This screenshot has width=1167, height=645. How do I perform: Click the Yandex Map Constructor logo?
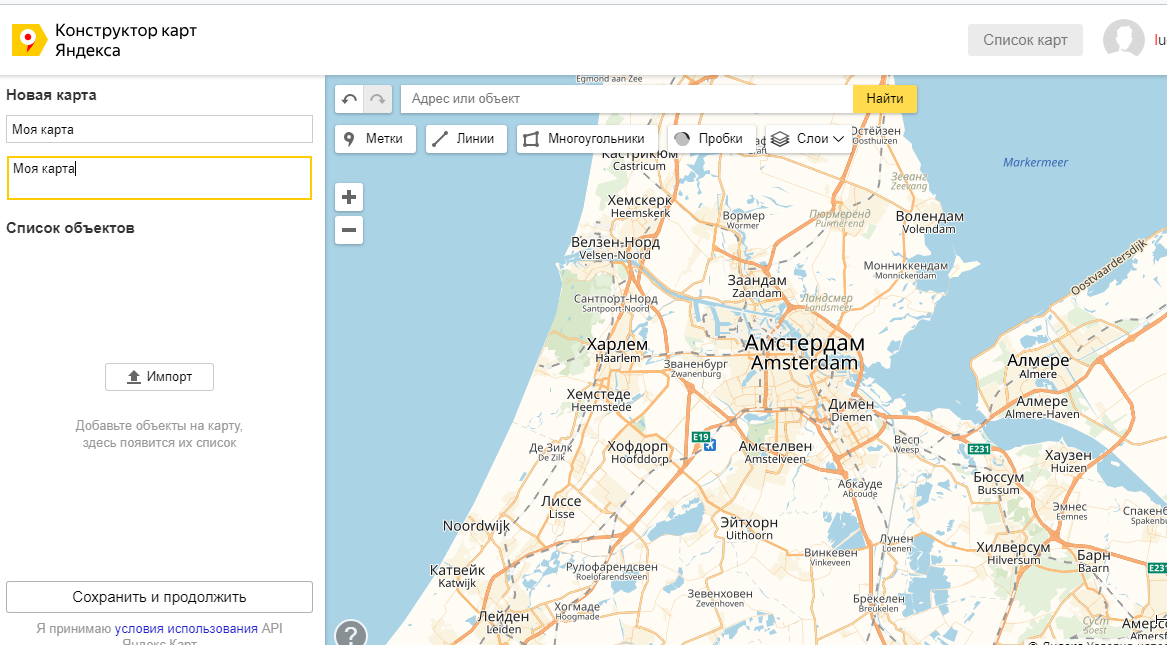pos(29,41)
